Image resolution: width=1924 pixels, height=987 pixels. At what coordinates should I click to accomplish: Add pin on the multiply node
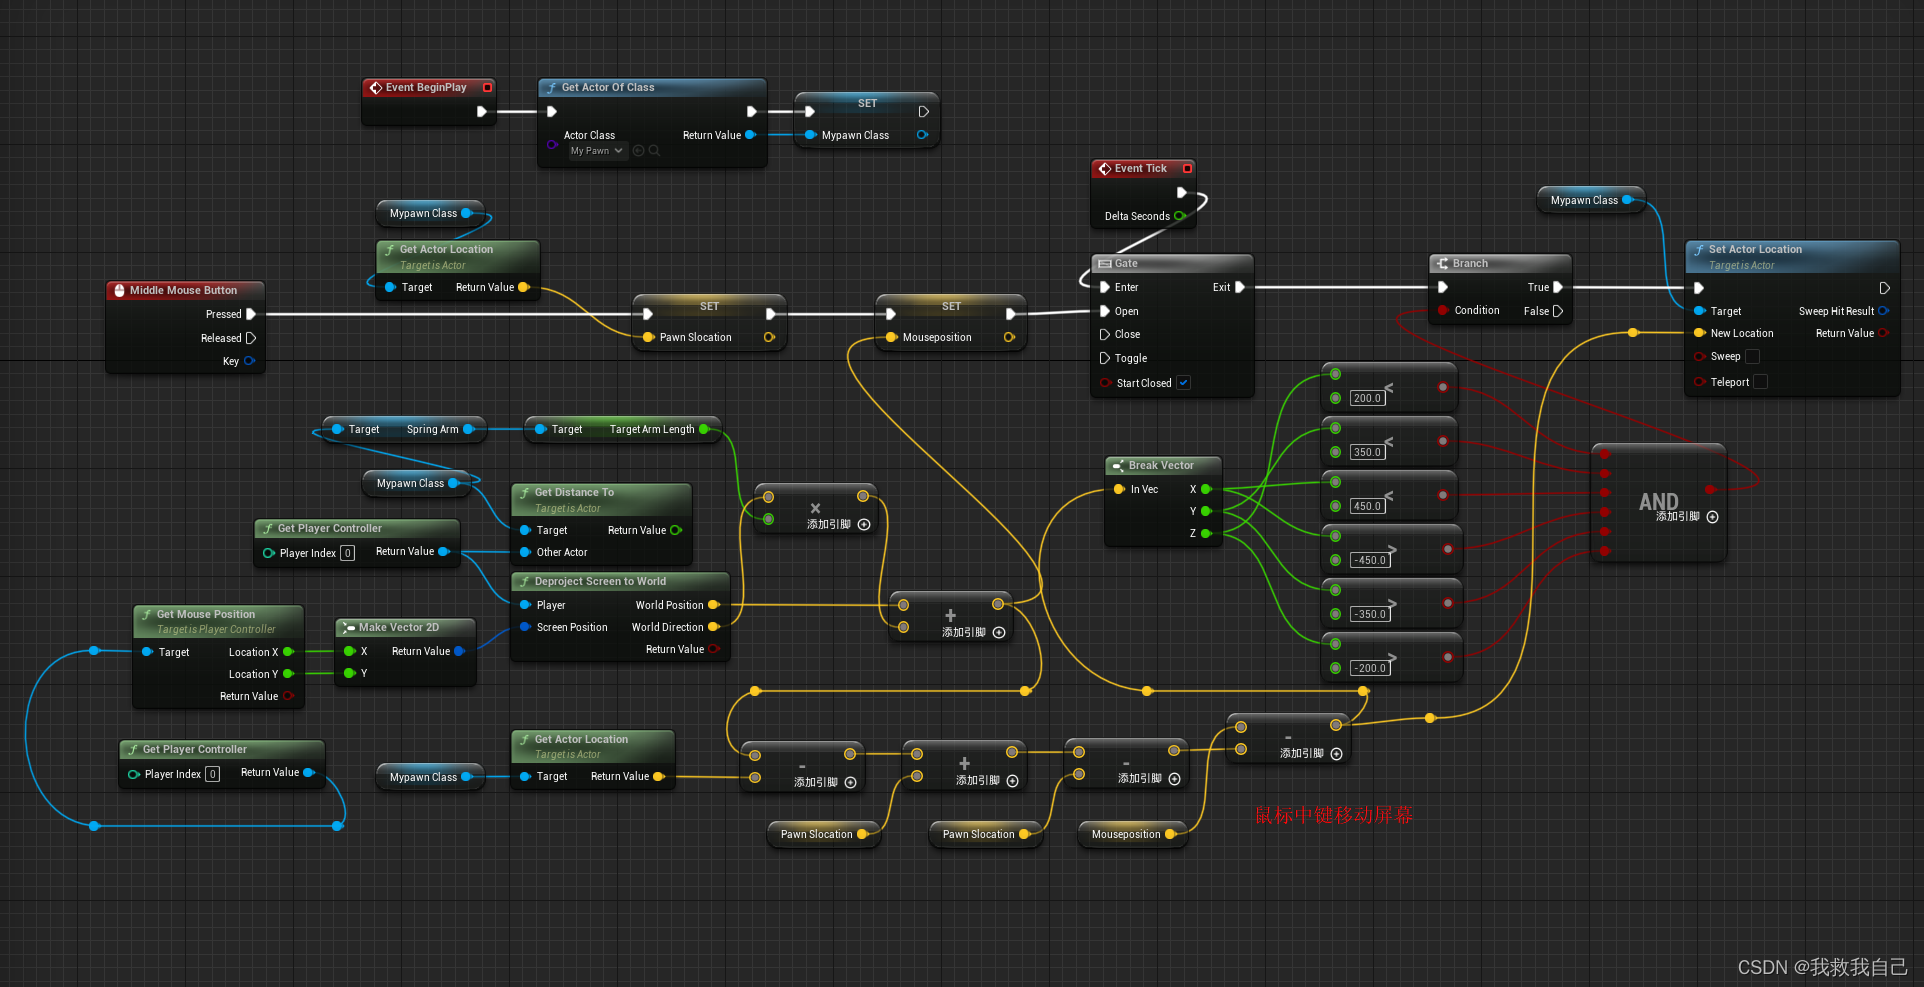click(864, 524)
